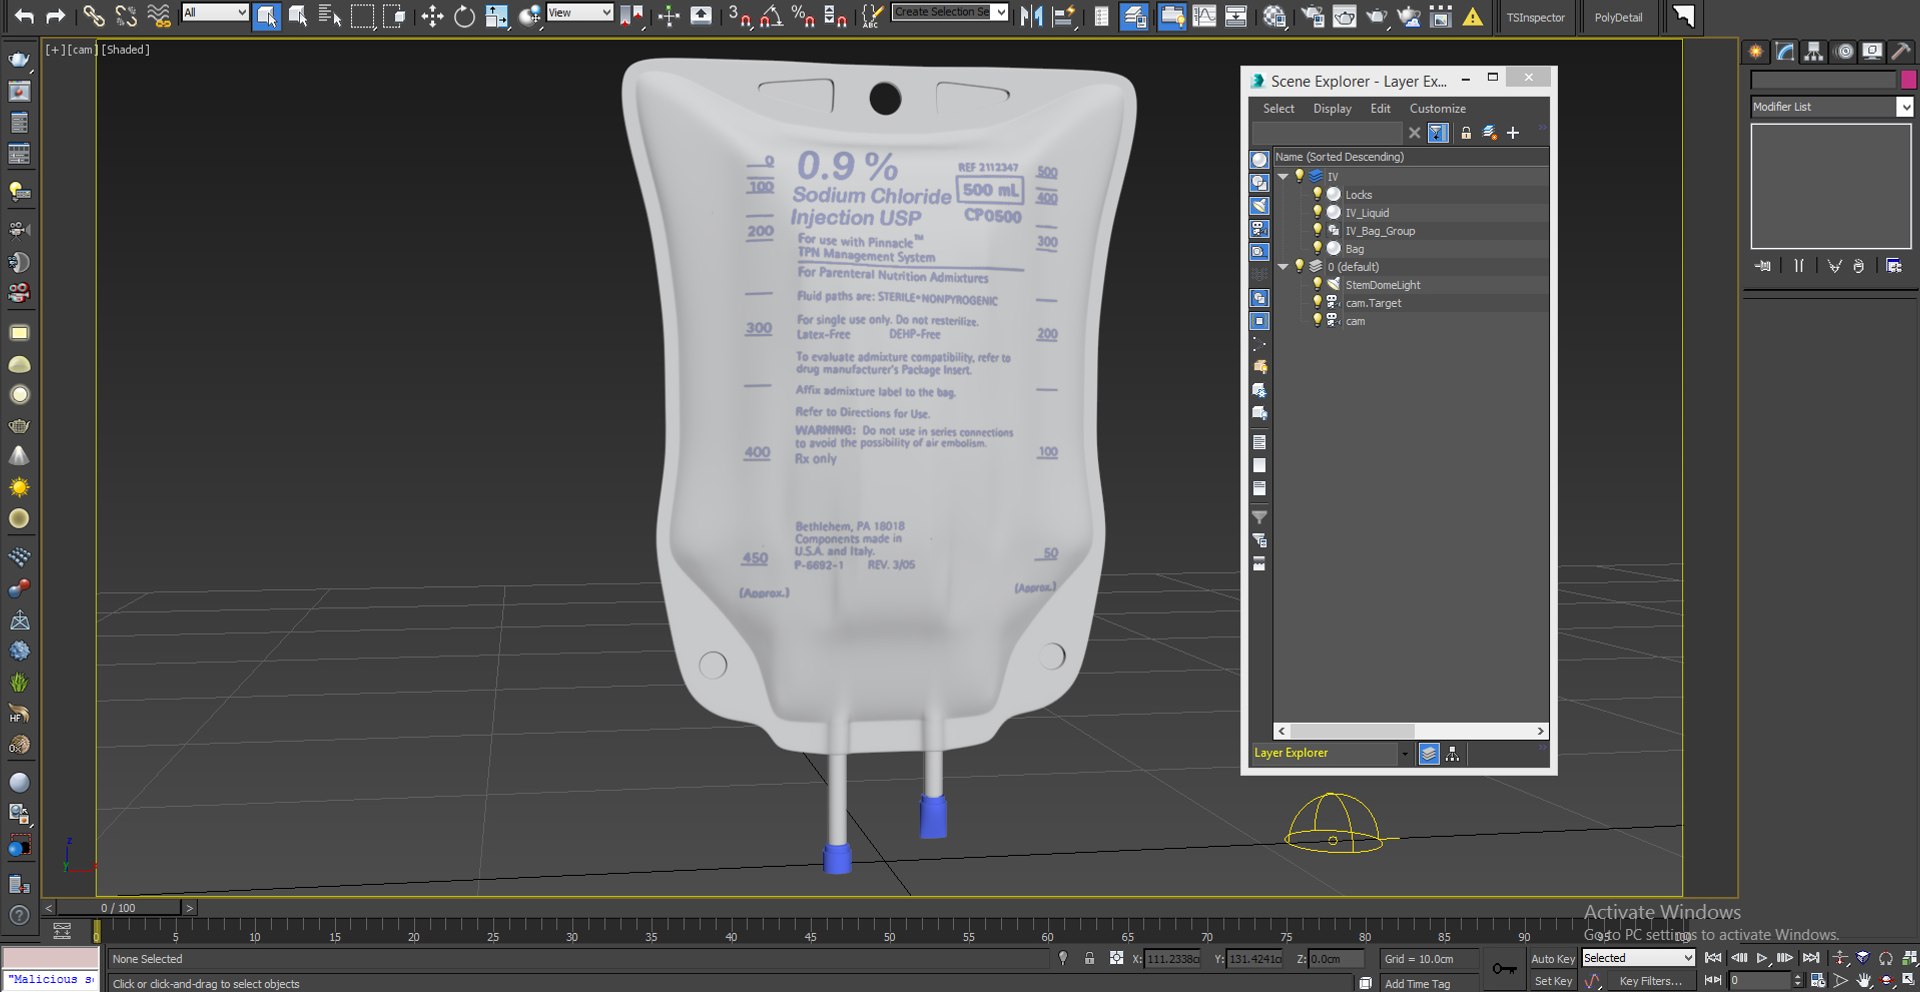Viewport: 1920px width, 992px height.
Task: Collapse the 0 (default) layer tree
Action: coord(1283,266)
